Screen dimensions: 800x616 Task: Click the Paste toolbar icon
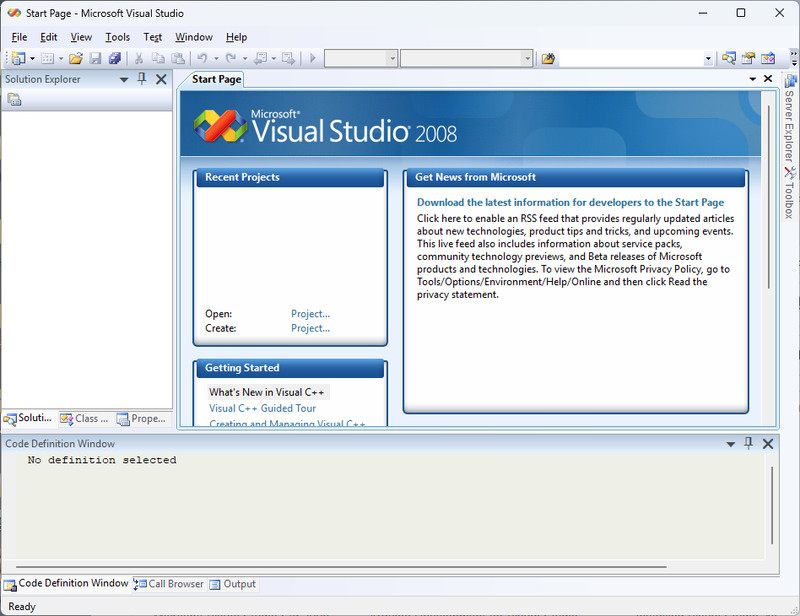tap(178, 58)
